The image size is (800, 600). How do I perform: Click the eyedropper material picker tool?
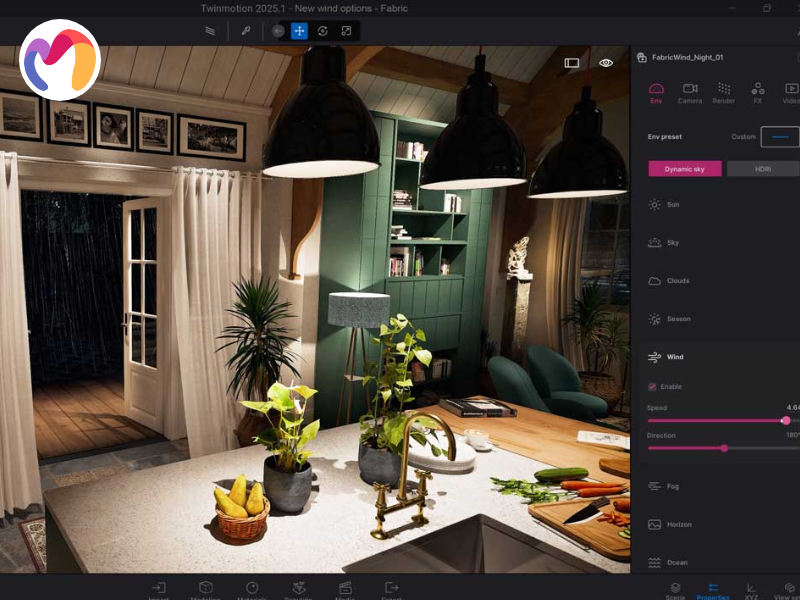(x=246, y=31)
